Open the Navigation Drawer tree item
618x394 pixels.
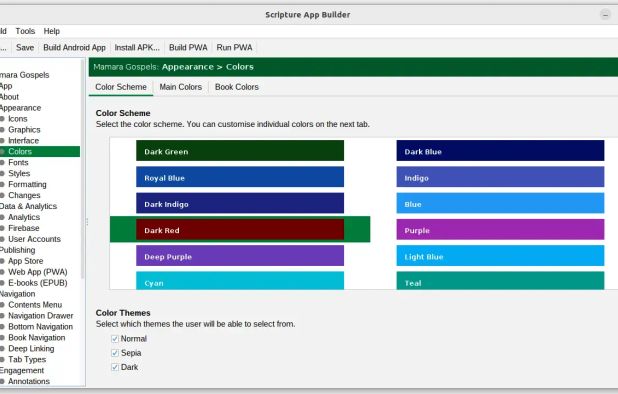41,316
